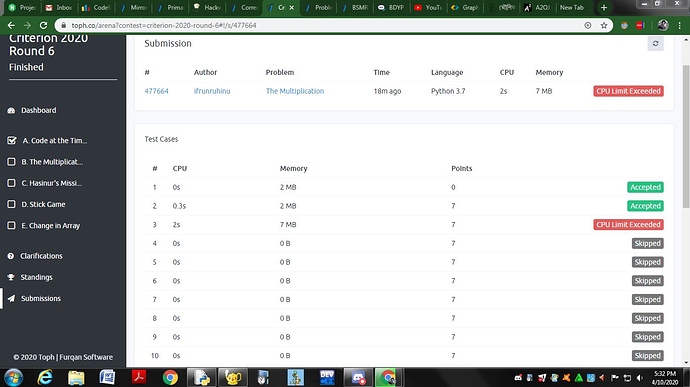Refresh the submission with the reload button

[x=655, y=44]
